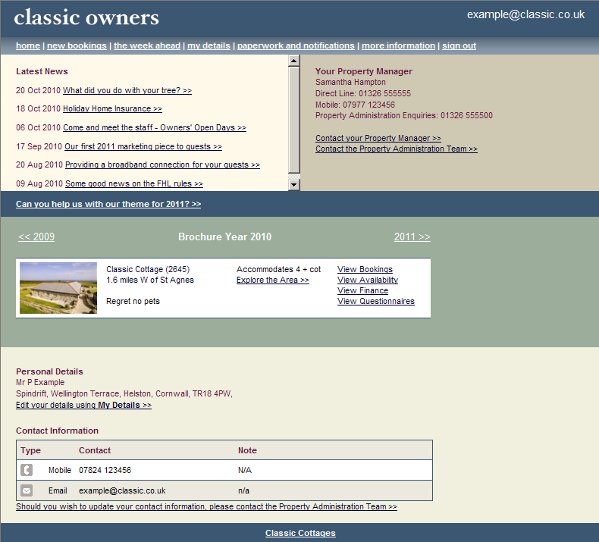This screenshot has width=599, height=542.
Task: Go to previous brochure year 2009
Action: click(36, 237)
